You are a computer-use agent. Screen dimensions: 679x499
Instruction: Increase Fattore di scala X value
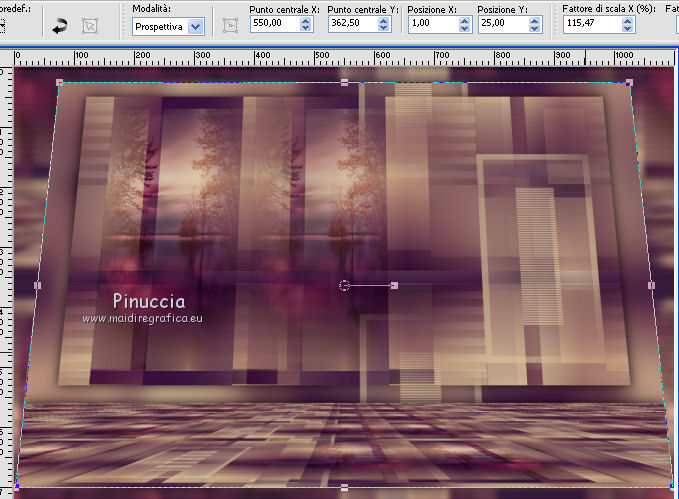tap(627, 20)
